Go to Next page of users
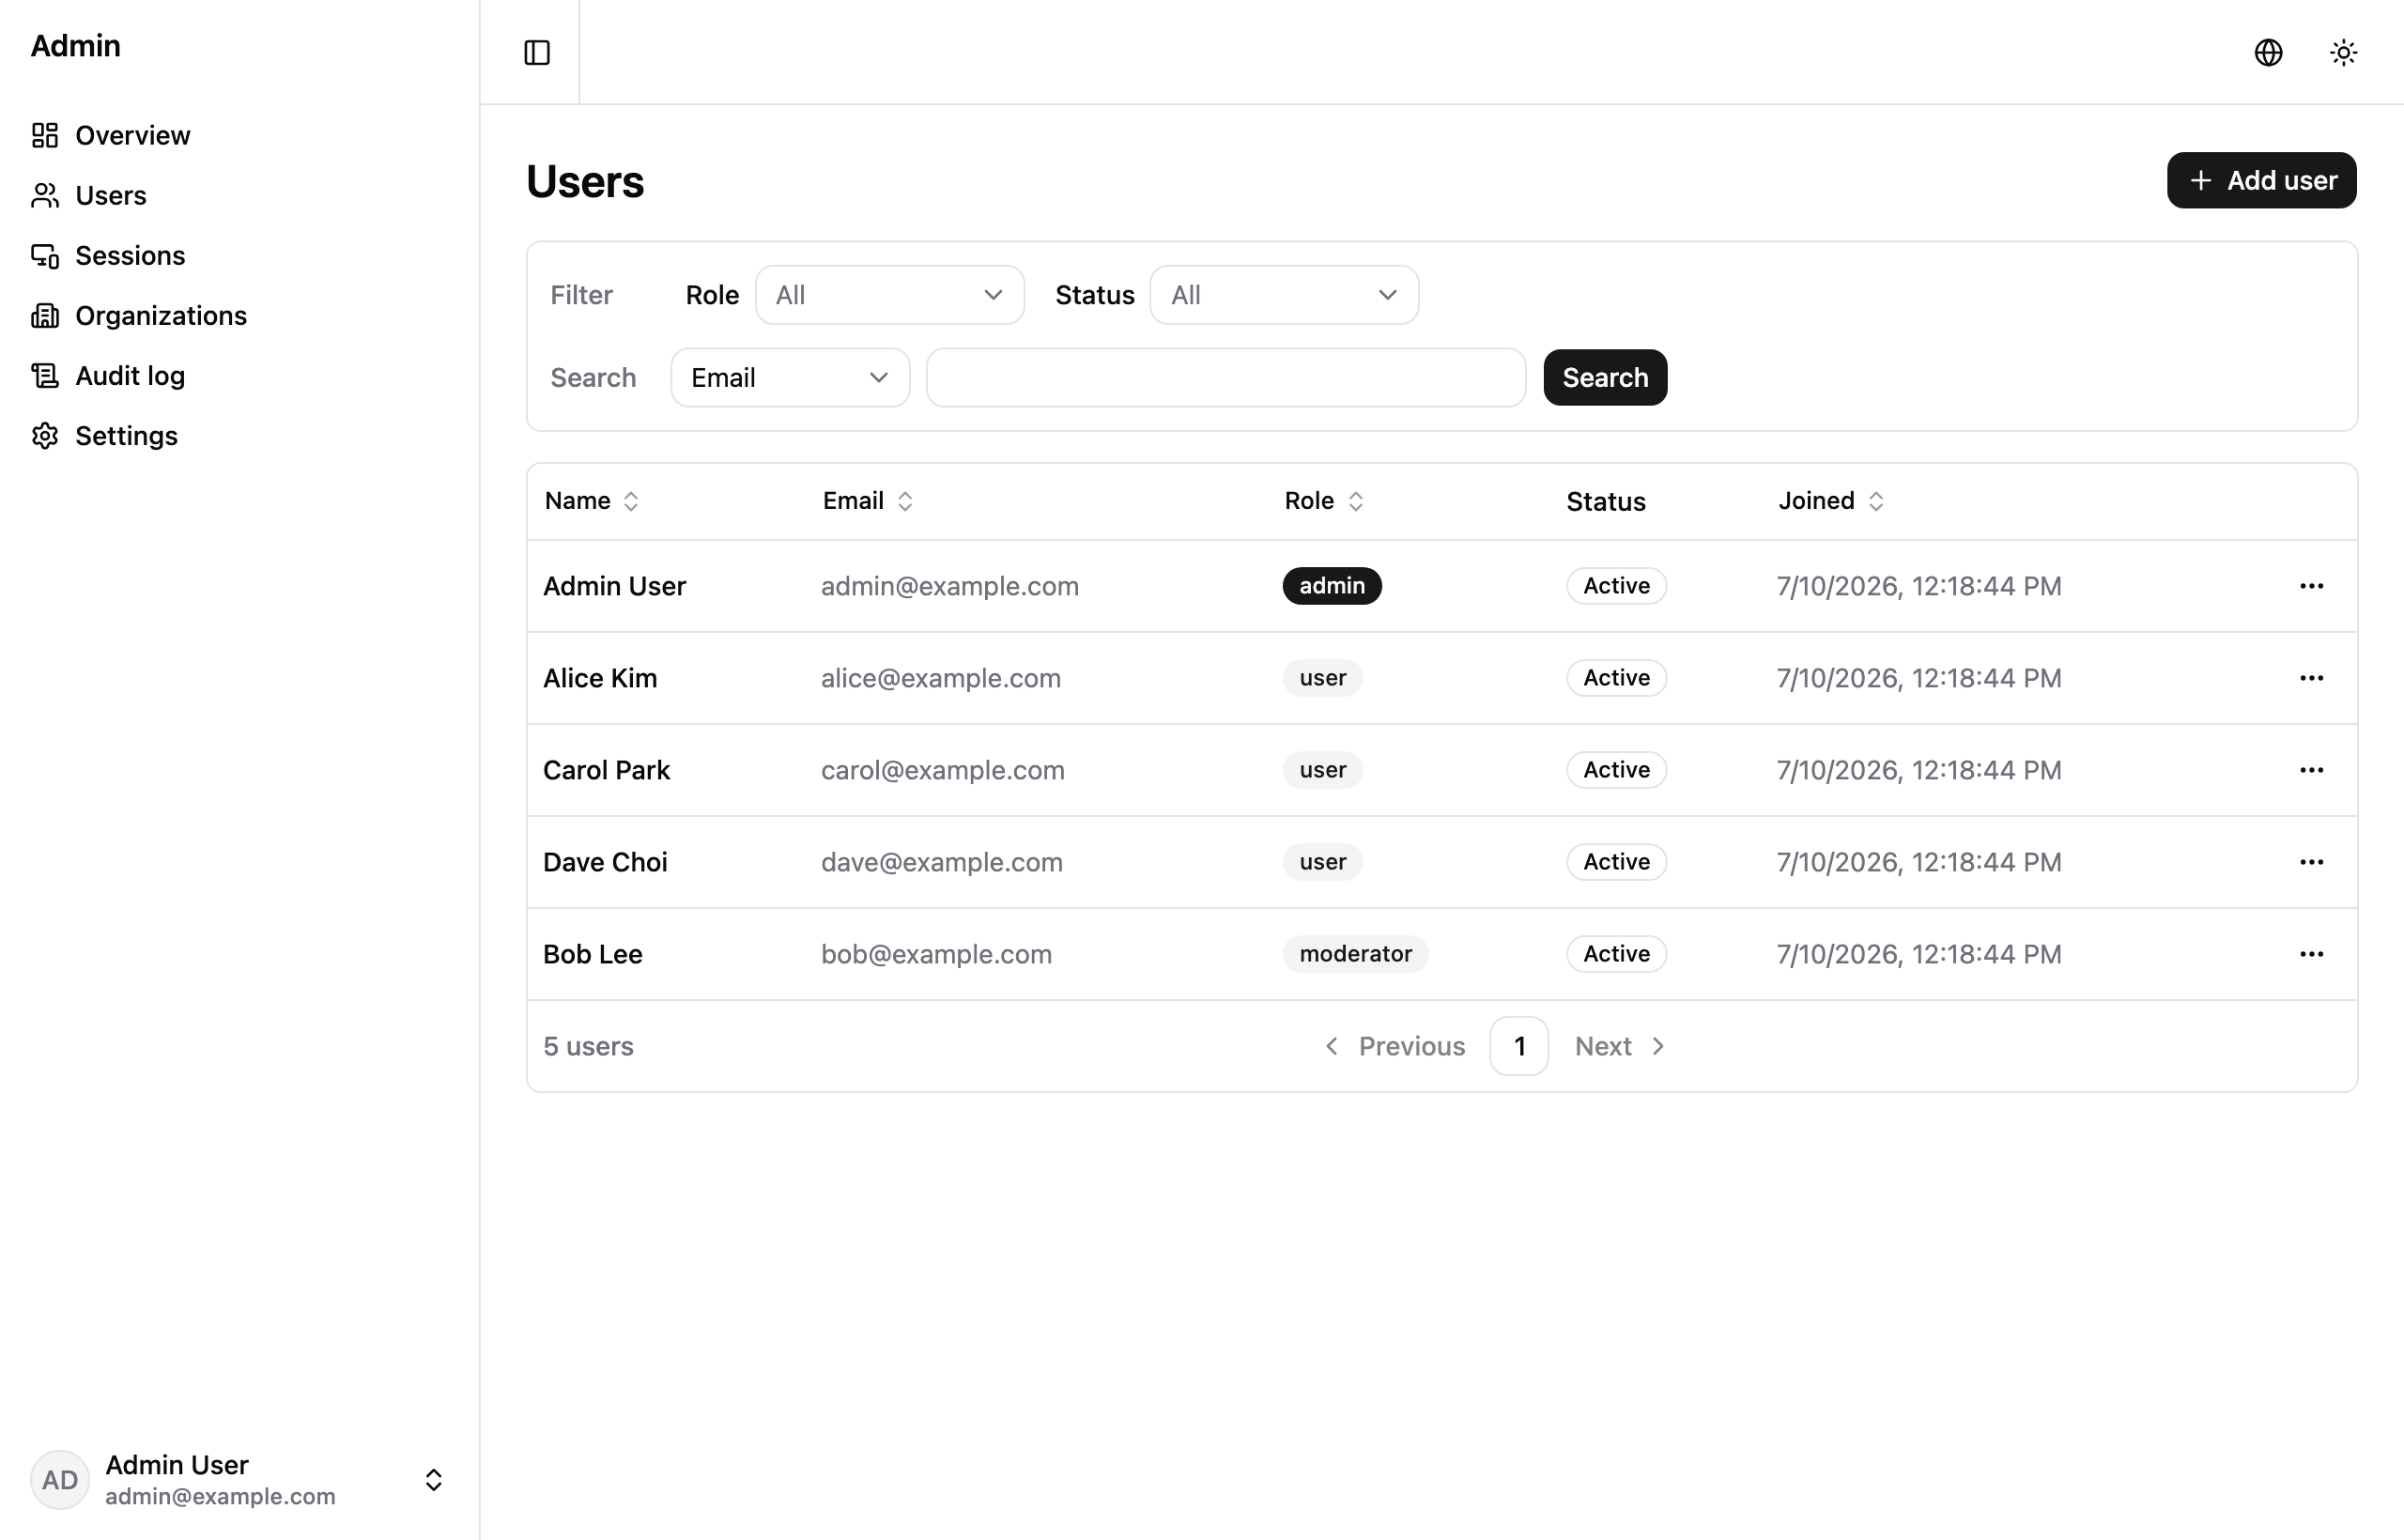 pos(1620,1046)
